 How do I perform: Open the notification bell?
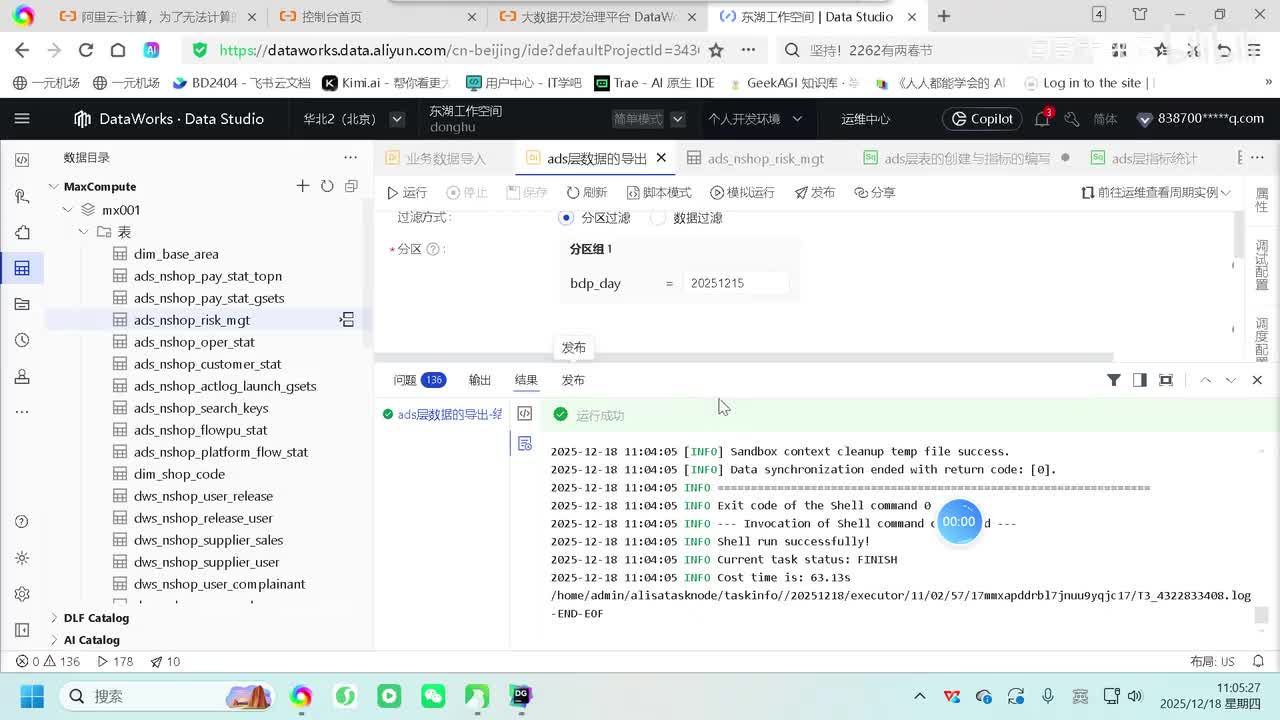click(x=1042, y=118)
